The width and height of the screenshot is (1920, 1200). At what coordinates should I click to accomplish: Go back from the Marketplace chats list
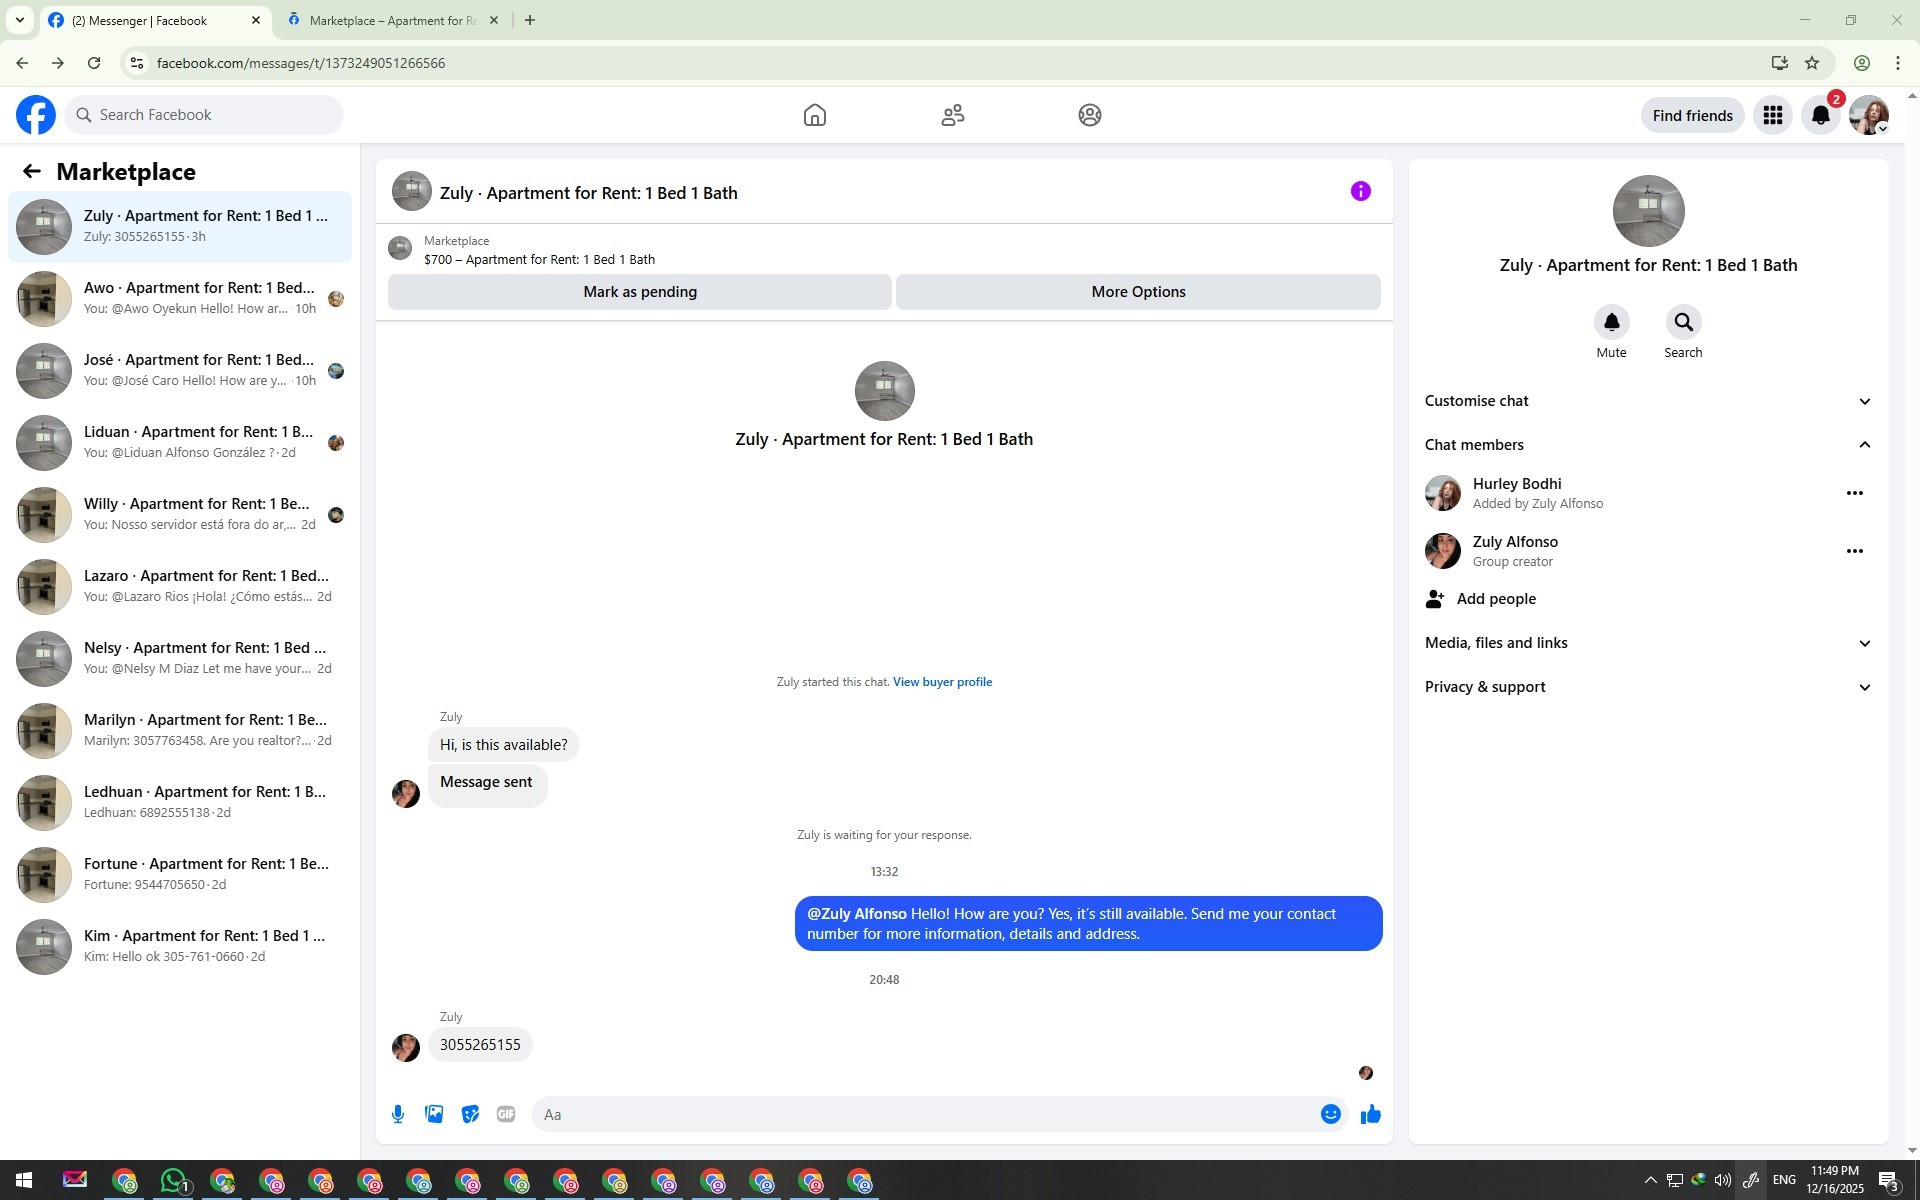(32, 172)
